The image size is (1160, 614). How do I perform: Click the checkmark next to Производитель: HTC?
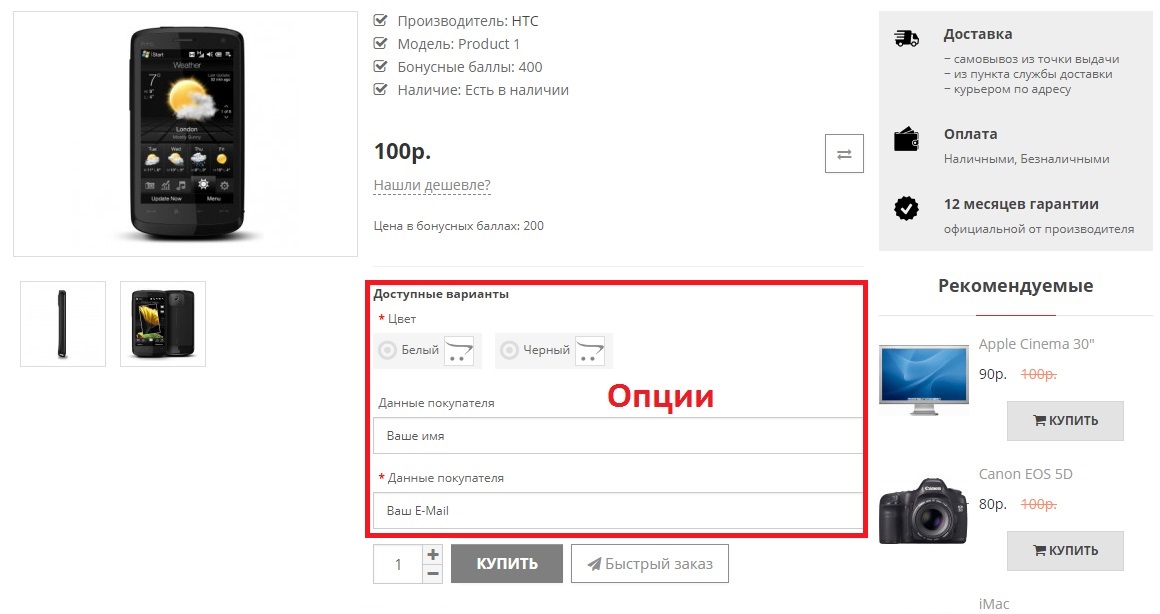(x=380, y=20)
